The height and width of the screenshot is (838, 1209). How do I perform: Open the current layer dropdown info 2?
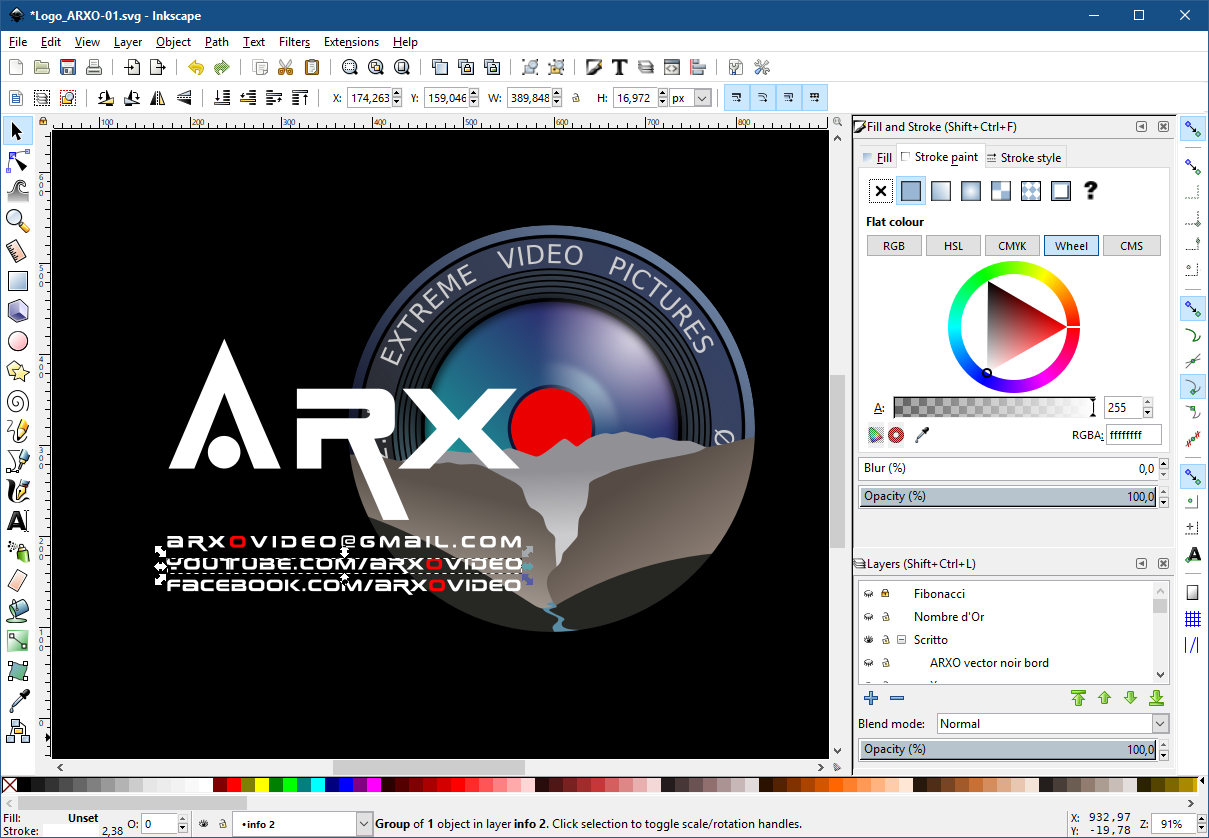point(302,824)
